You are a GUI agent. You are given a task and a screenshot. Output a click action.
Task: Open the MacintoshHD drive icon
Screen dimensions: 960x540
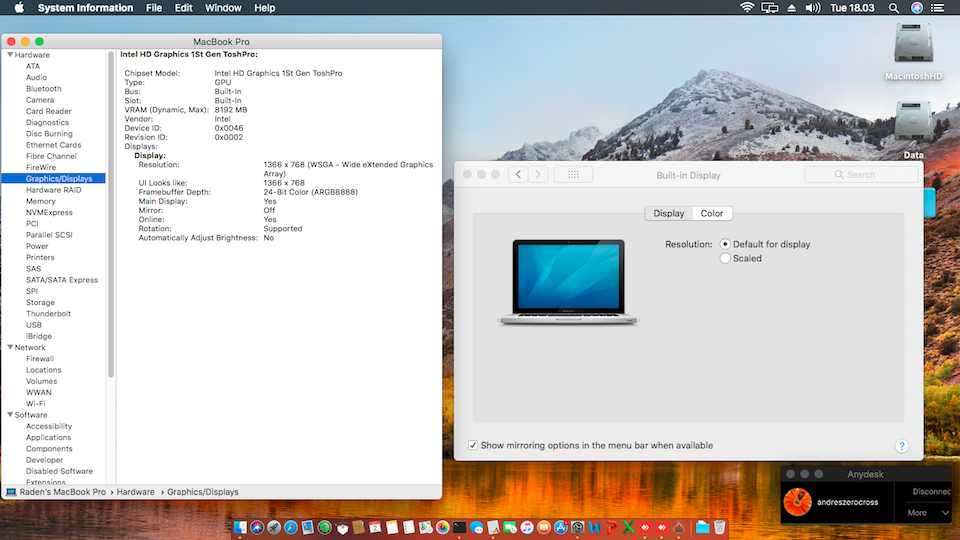click(x=913, y=46)
